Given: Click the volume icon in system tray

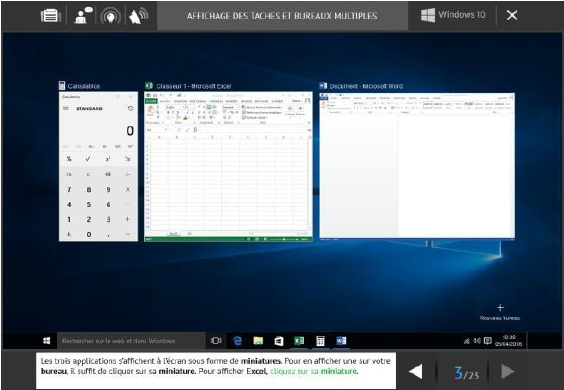Looking at the screenshot, I should tap(477, 340).
